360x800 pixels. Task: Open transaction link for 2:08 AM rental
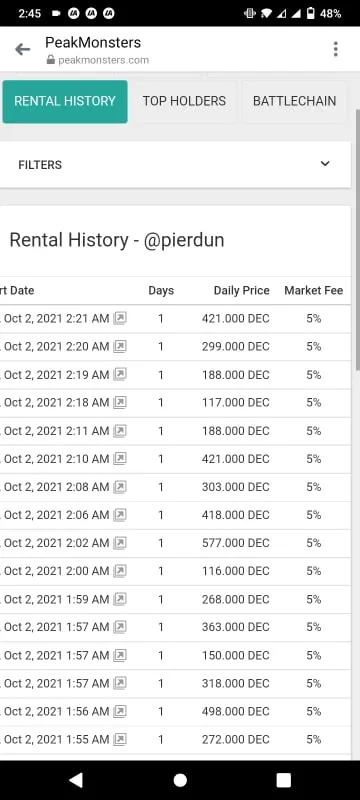pos(120,487)
